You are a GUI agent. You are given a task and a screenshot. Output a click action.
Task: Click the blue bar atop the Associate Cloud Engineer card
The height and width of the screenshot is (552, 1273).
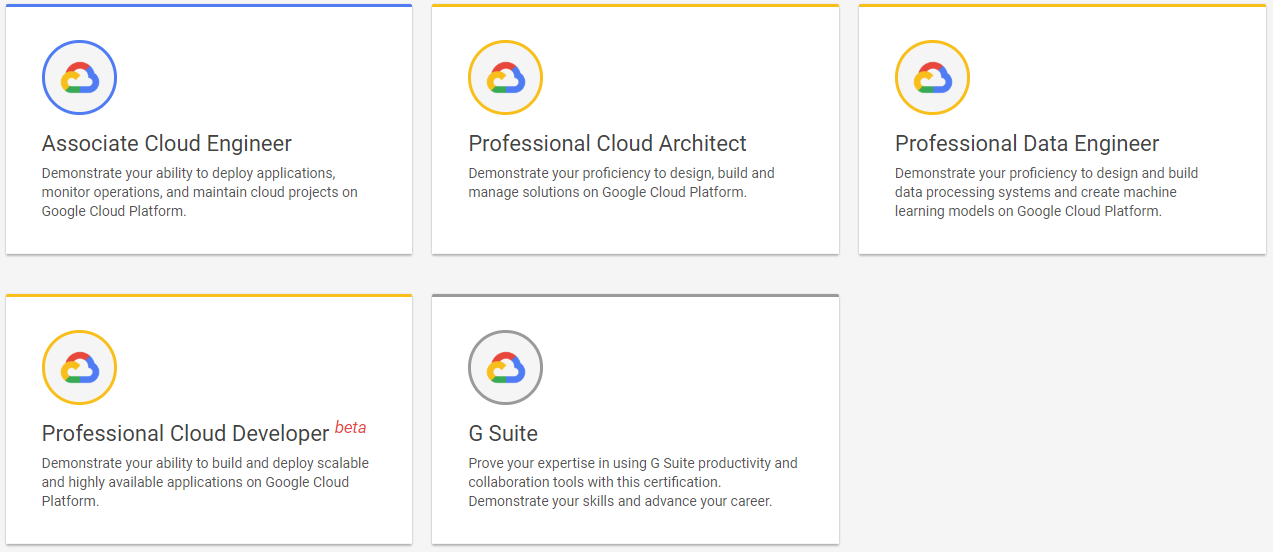pyautogui.click(x=209, y=5)
